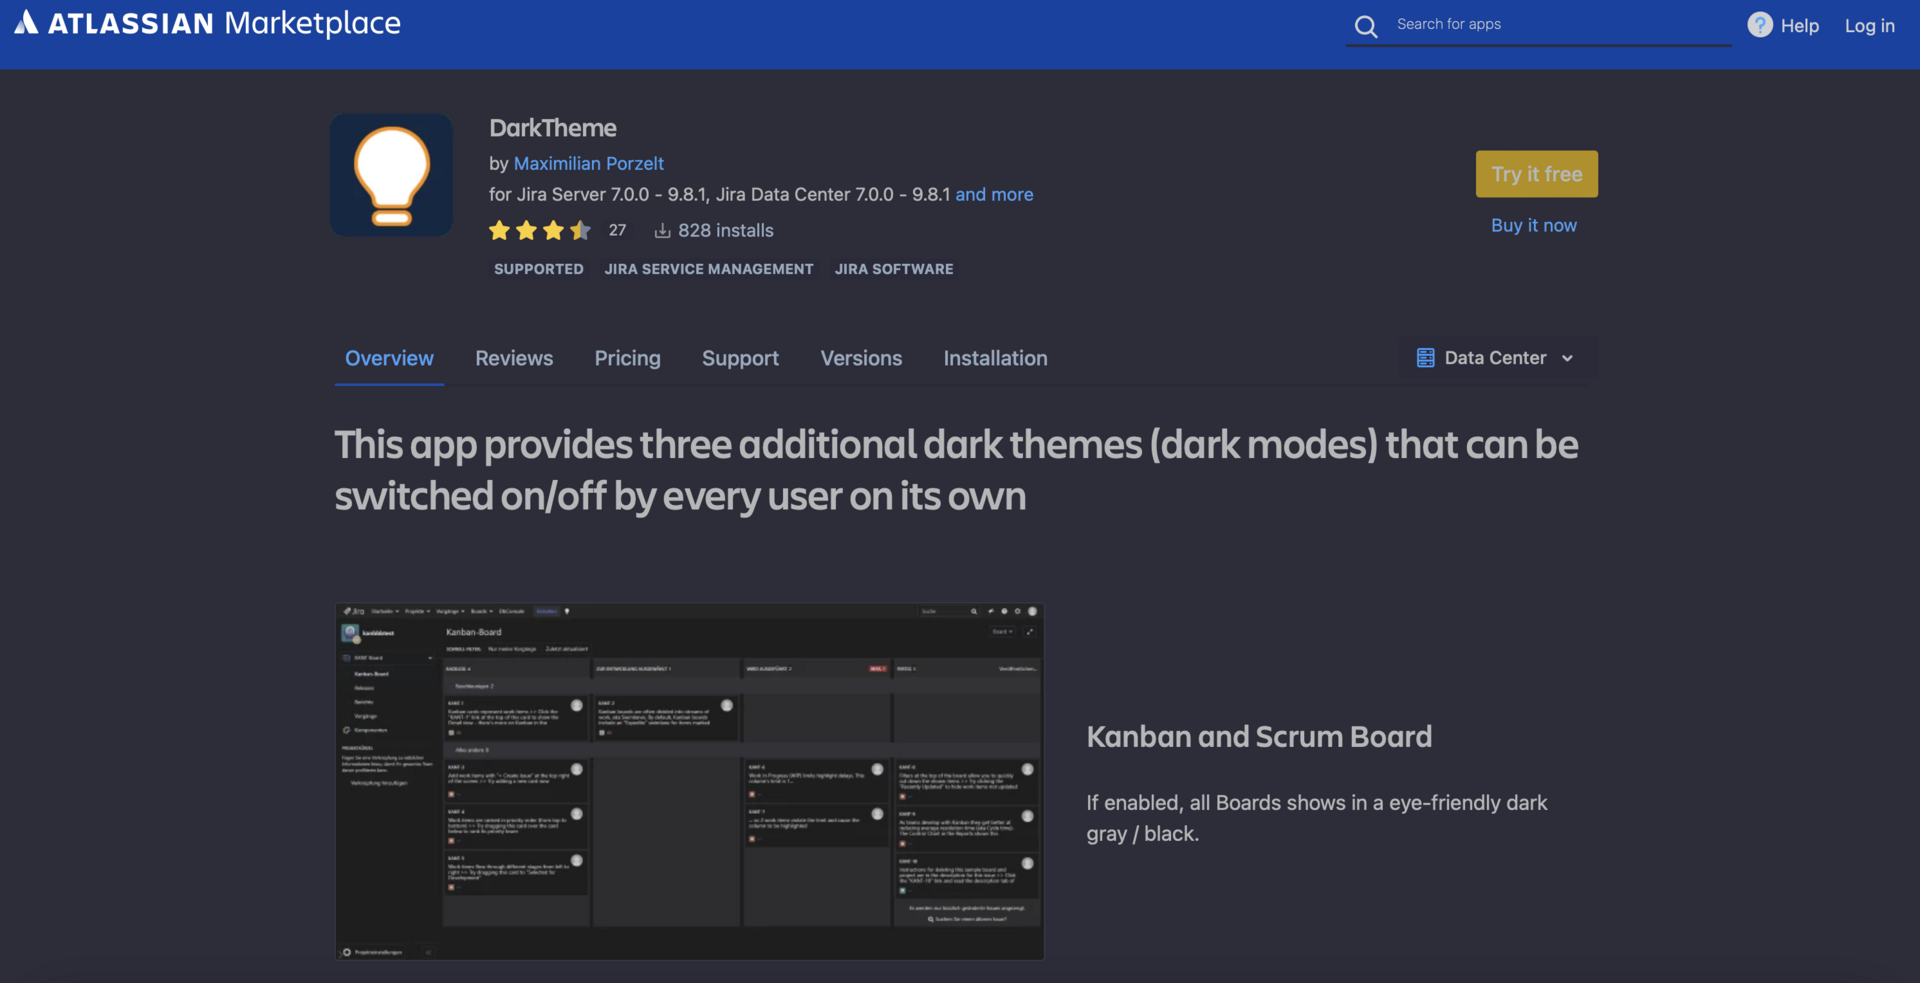
Task: Click the Try it free button
Action: [x=1536, y=174]
